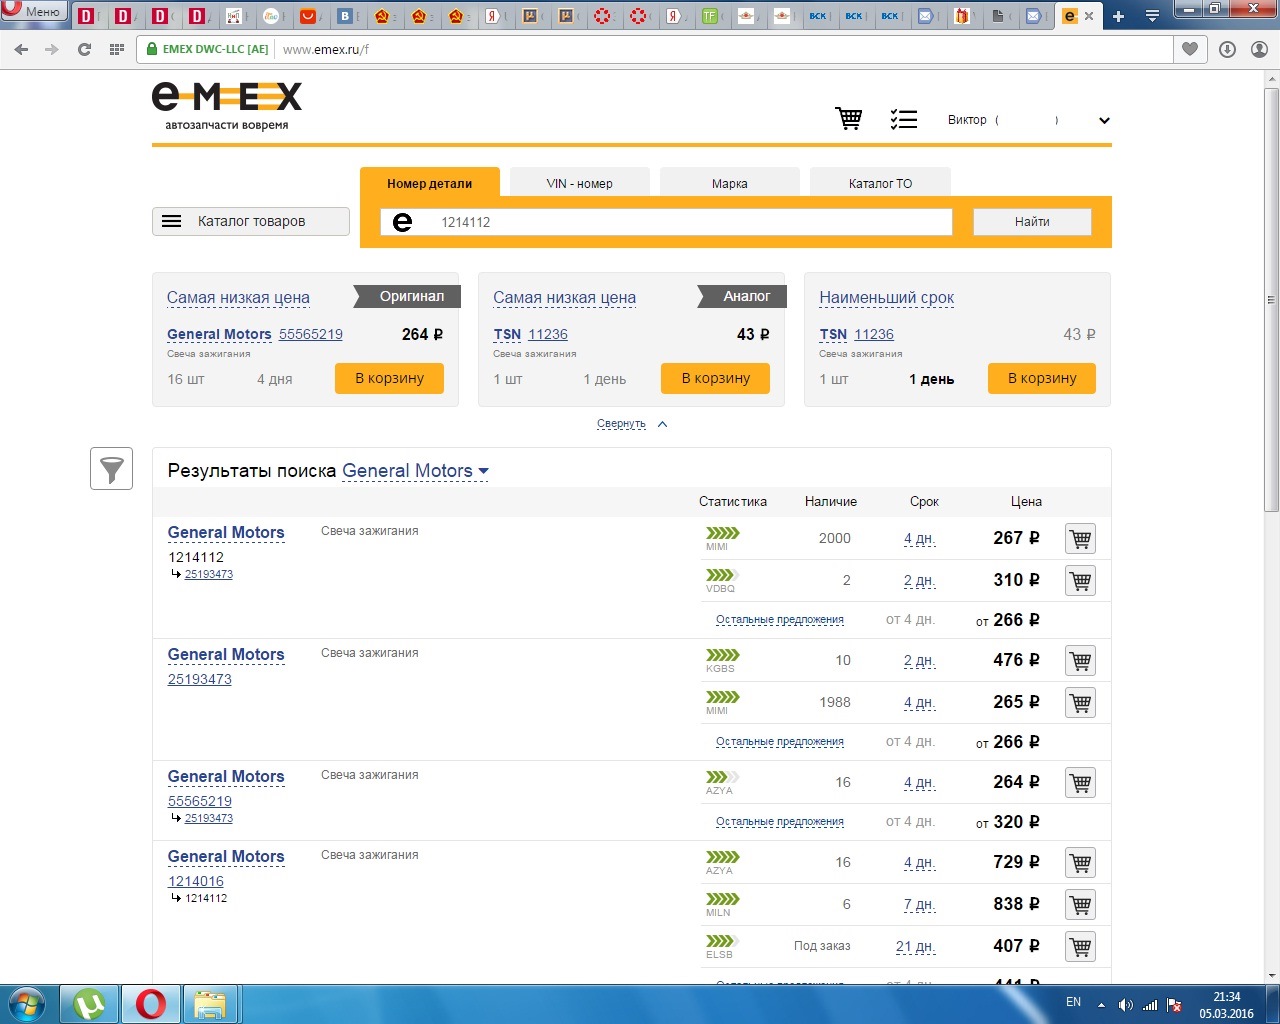Click the EN language indicator in tray
Viewport: 1280px width, 1024px height.
coord(1073,1002)
